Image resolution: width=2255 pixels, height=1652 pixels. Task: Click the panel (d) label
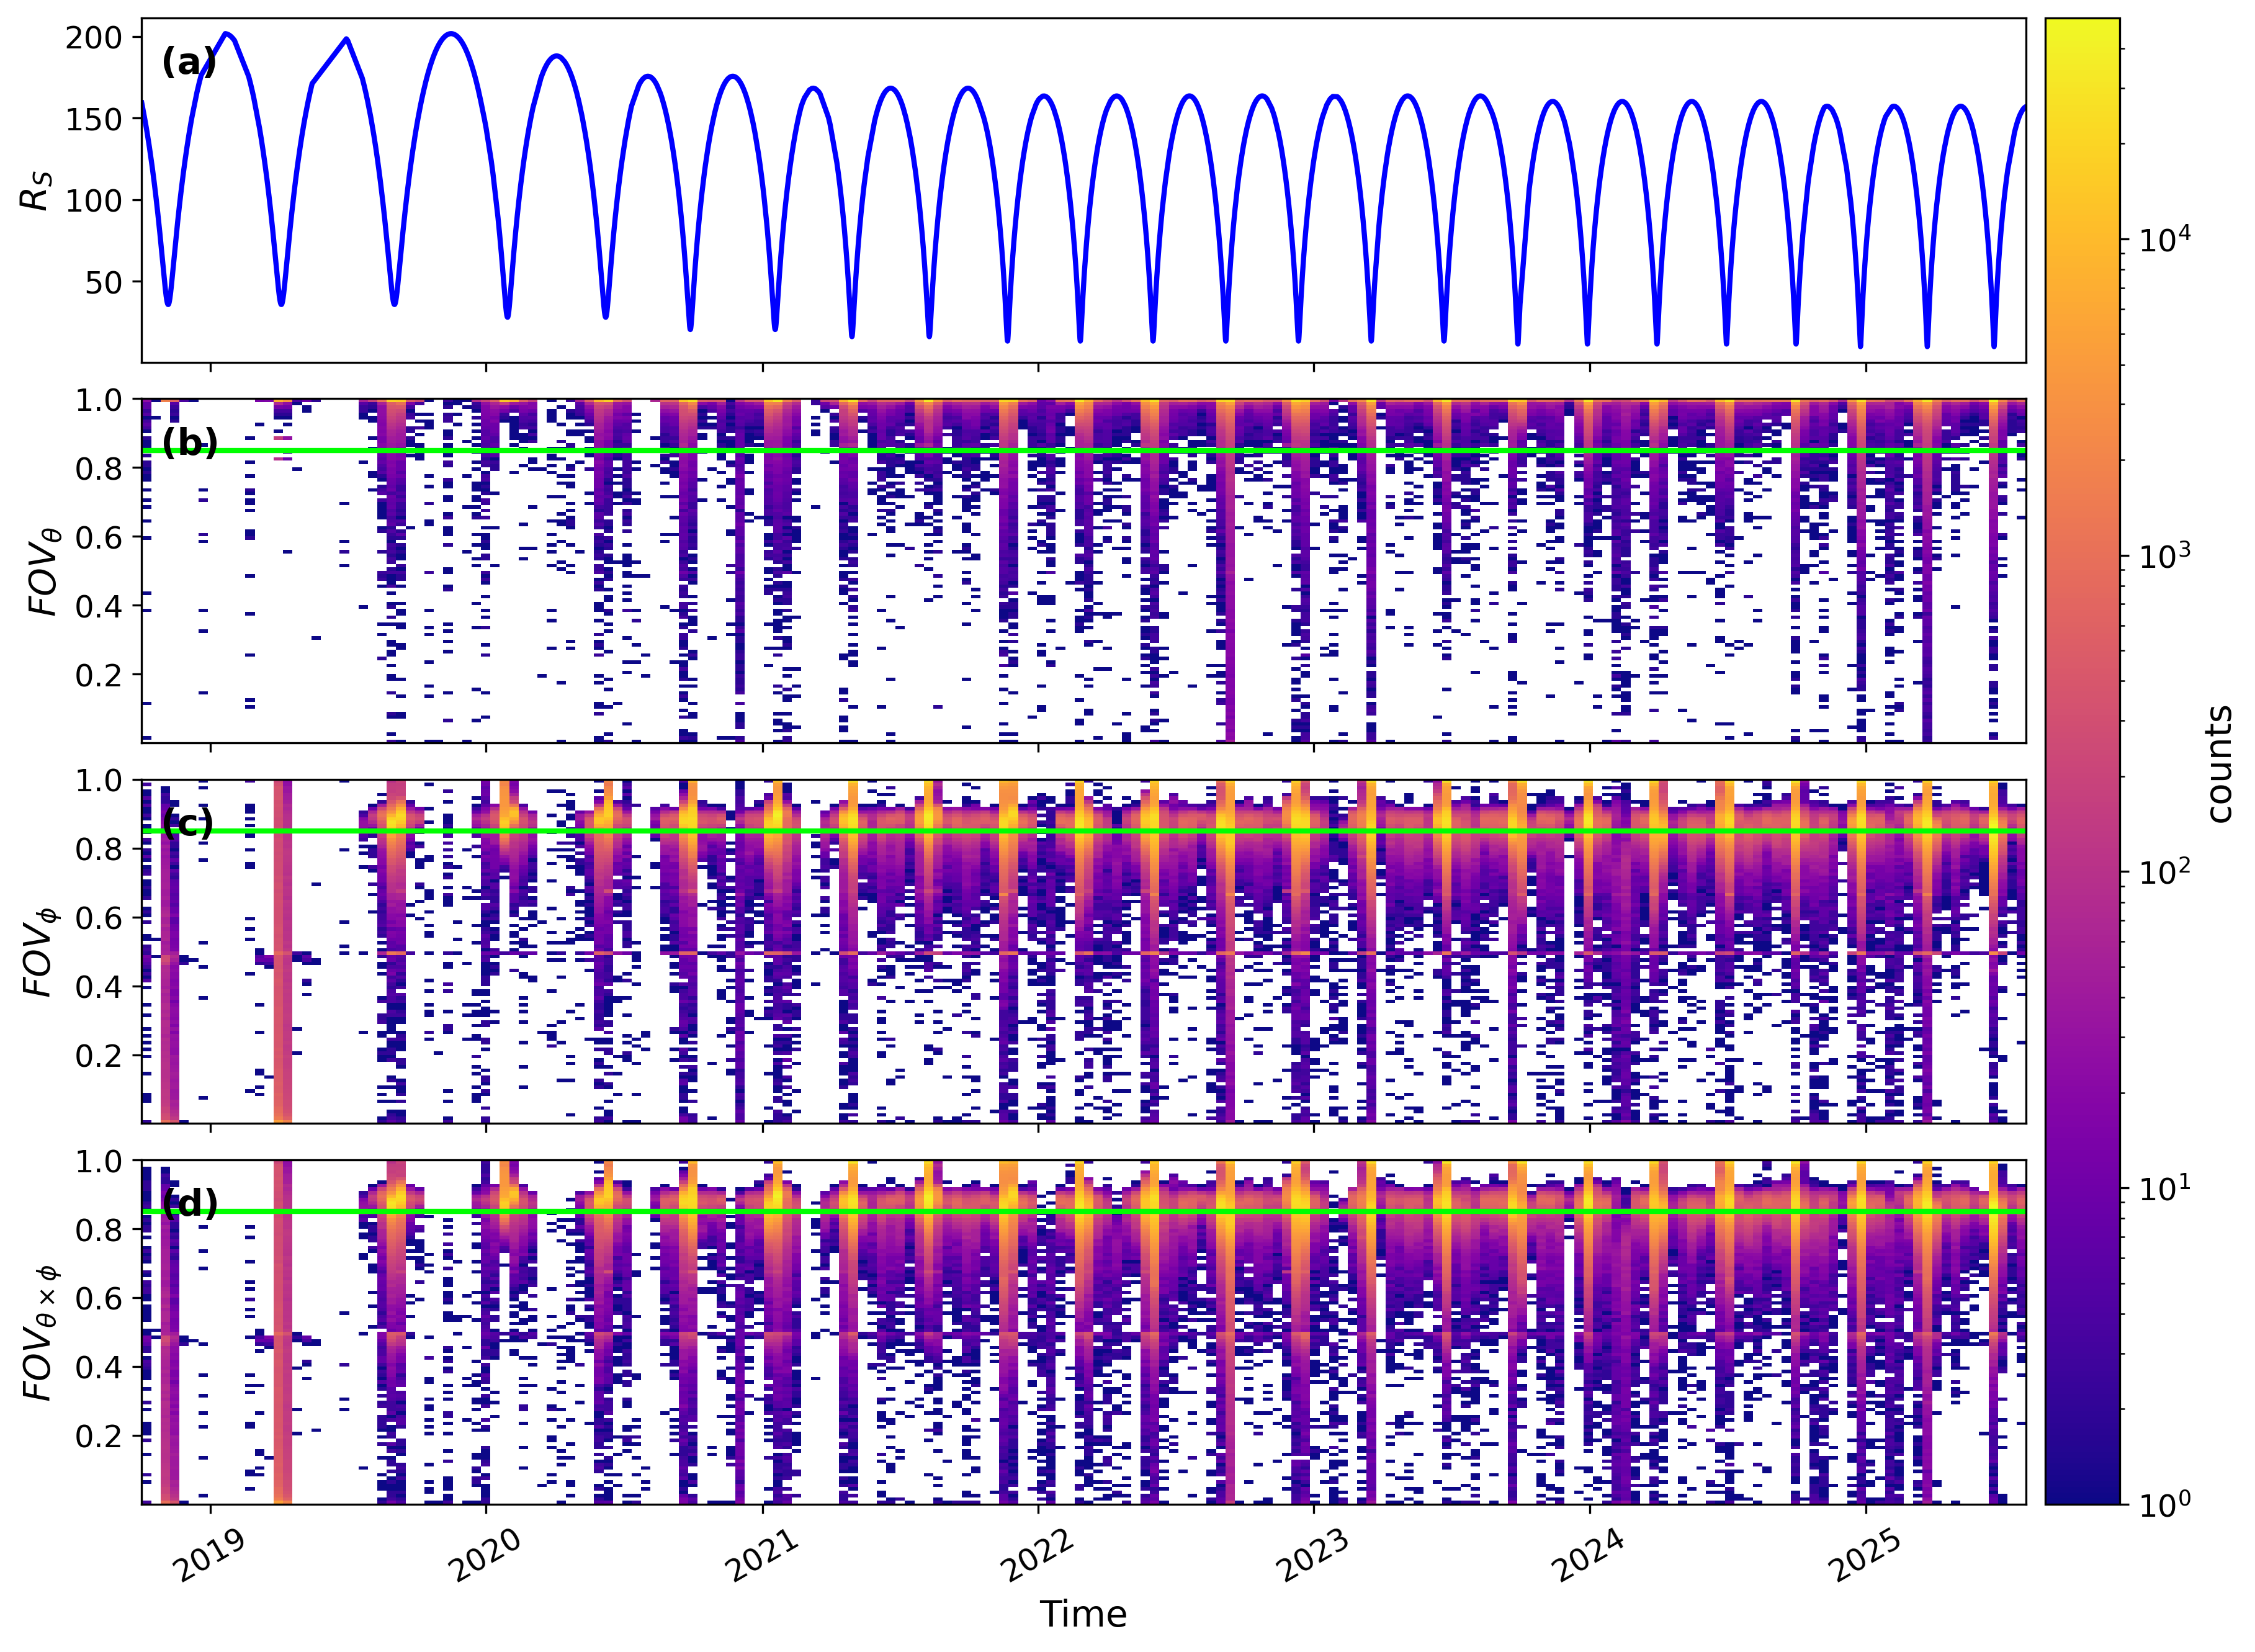click(189, 1203)
